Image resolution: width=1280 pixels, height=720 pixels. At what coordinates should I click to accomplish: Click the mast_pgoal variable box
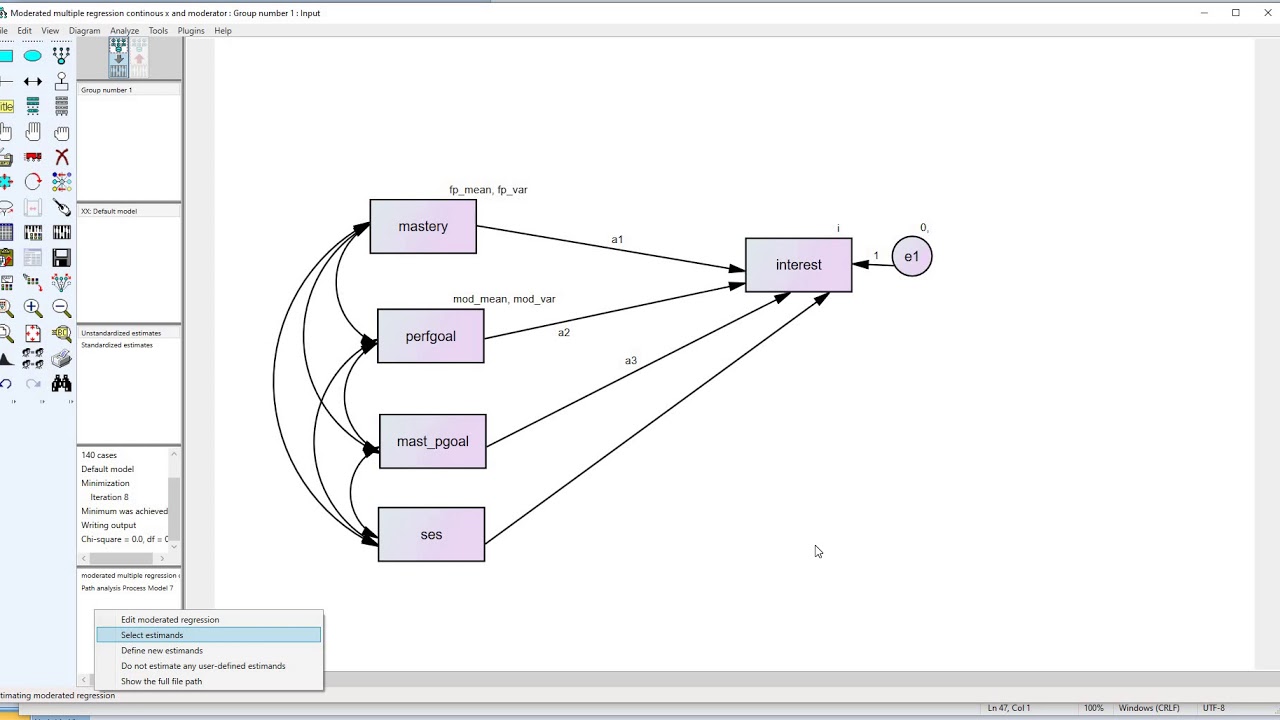[433, 441]
